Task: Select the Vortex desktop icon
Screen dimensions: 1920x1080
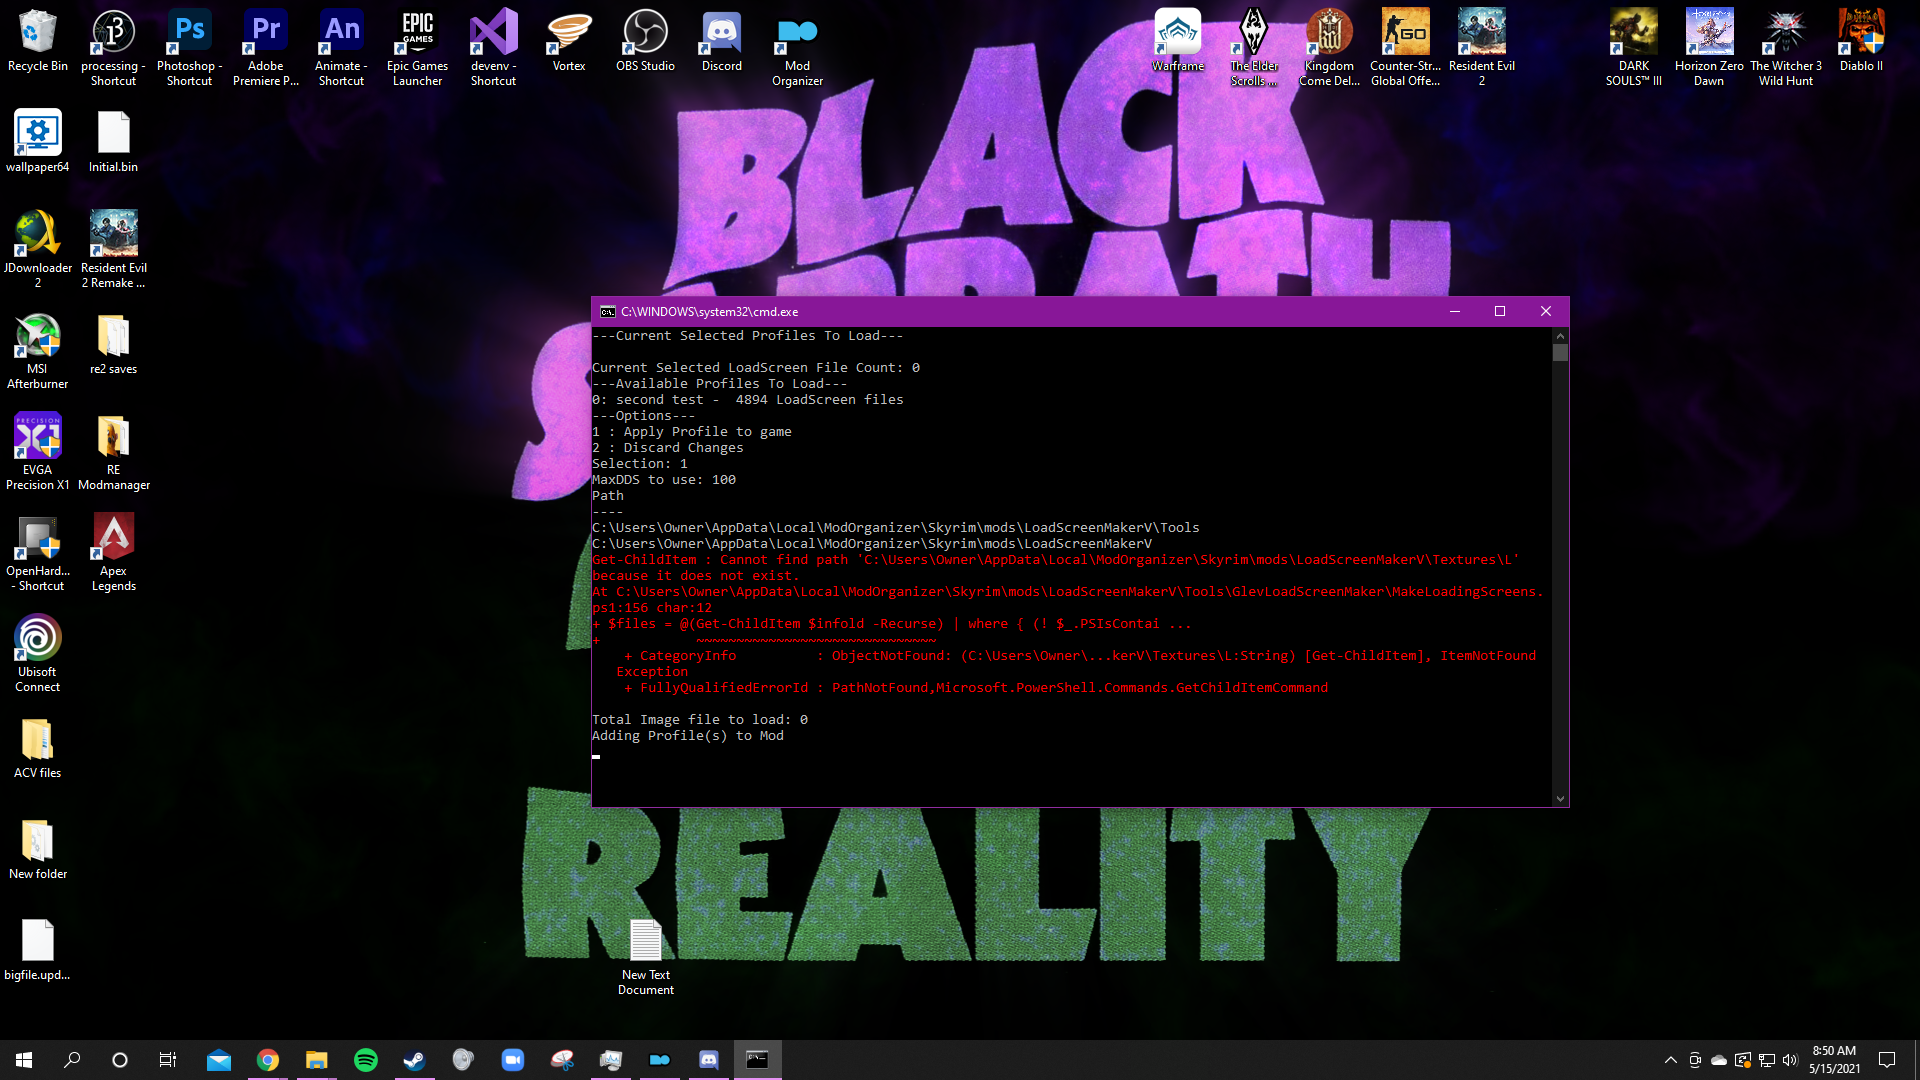Action: (x=569, y=42)
